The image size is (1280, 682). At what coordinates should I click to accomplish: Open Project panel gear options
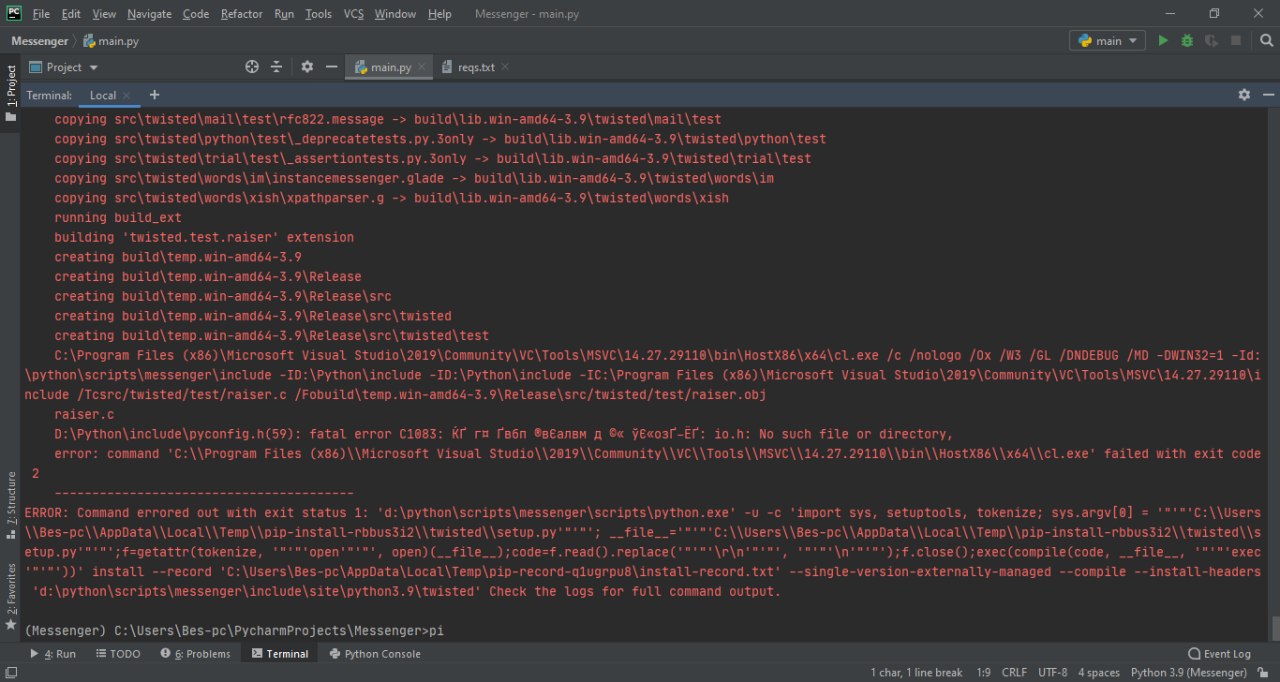coord(307,67)
